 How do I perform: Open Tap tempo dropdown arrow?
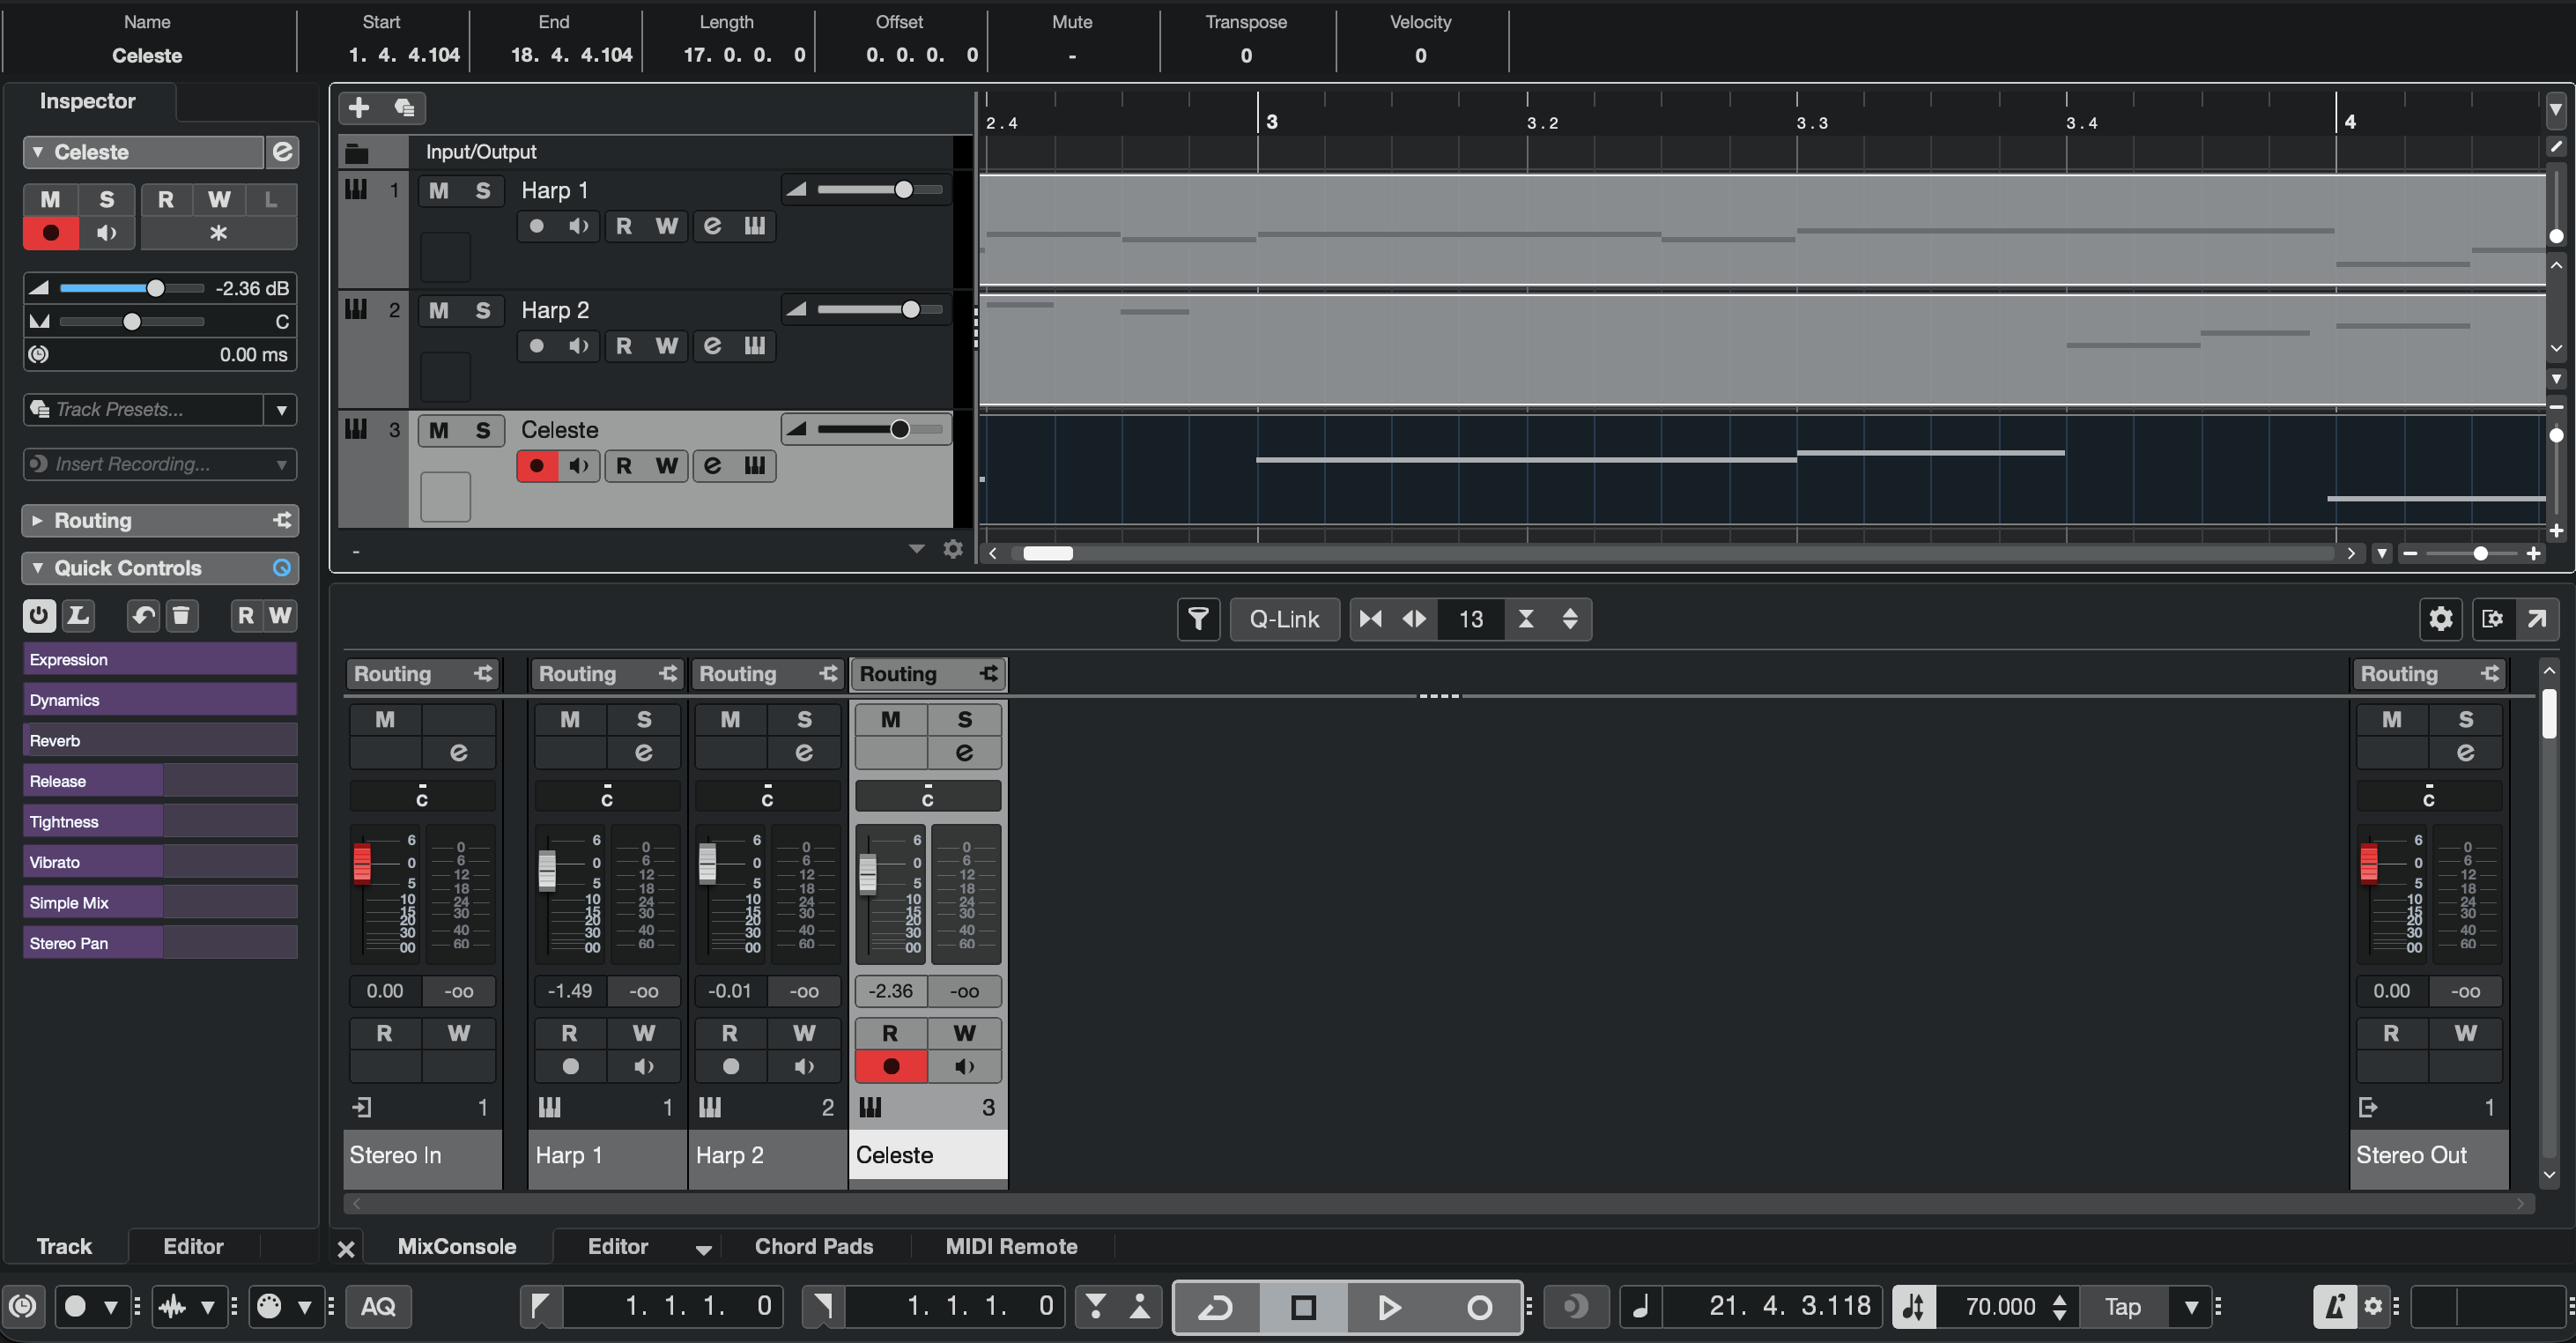(2191, 1306)
